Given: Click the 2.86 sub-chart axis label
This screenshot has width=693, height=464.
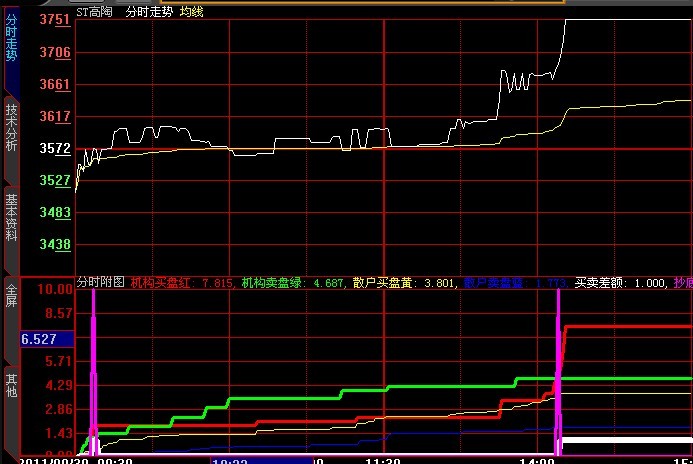Looking at the screenshot, I should [x=58, y=409].
